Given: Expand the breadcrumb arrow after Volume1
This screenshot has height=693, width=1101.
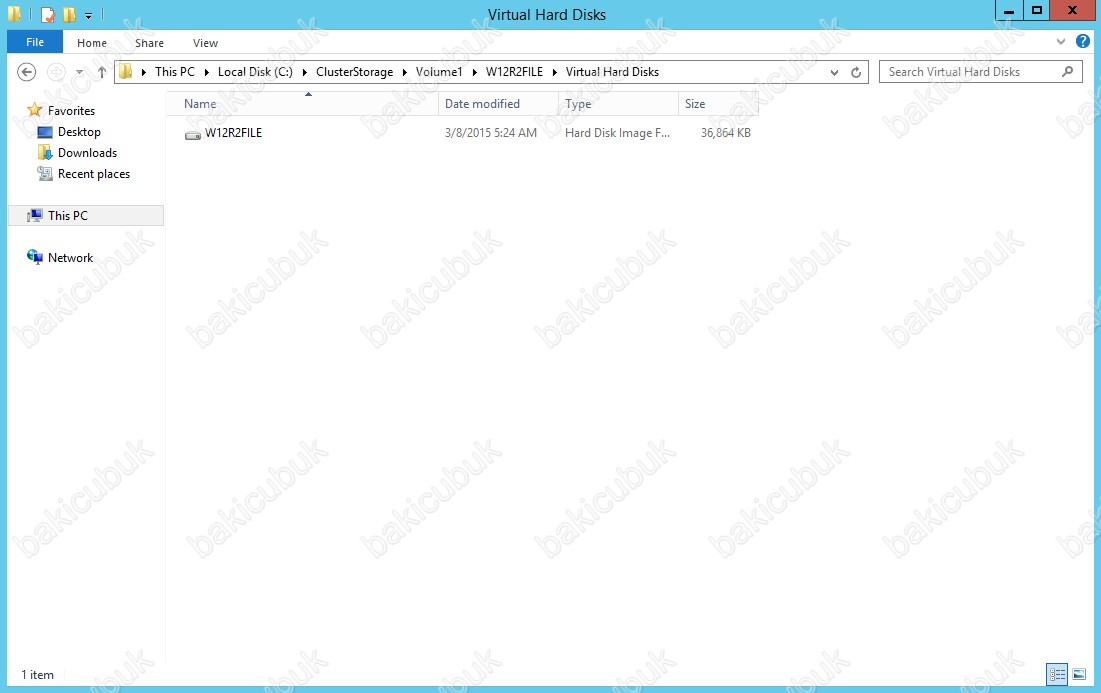Looking at the screenshot, I should (x=475, y=72).
